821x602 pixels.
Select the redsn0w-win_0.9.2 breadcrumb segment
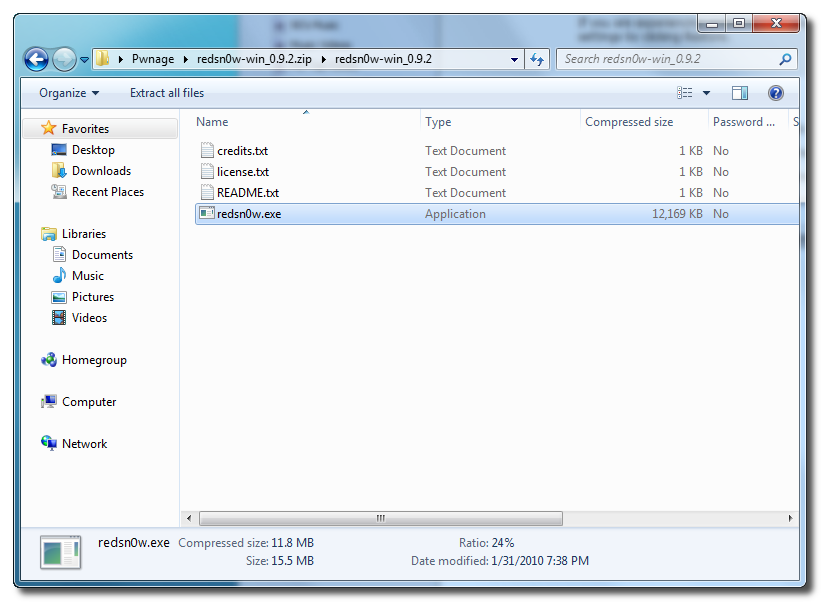click(383, 59)
